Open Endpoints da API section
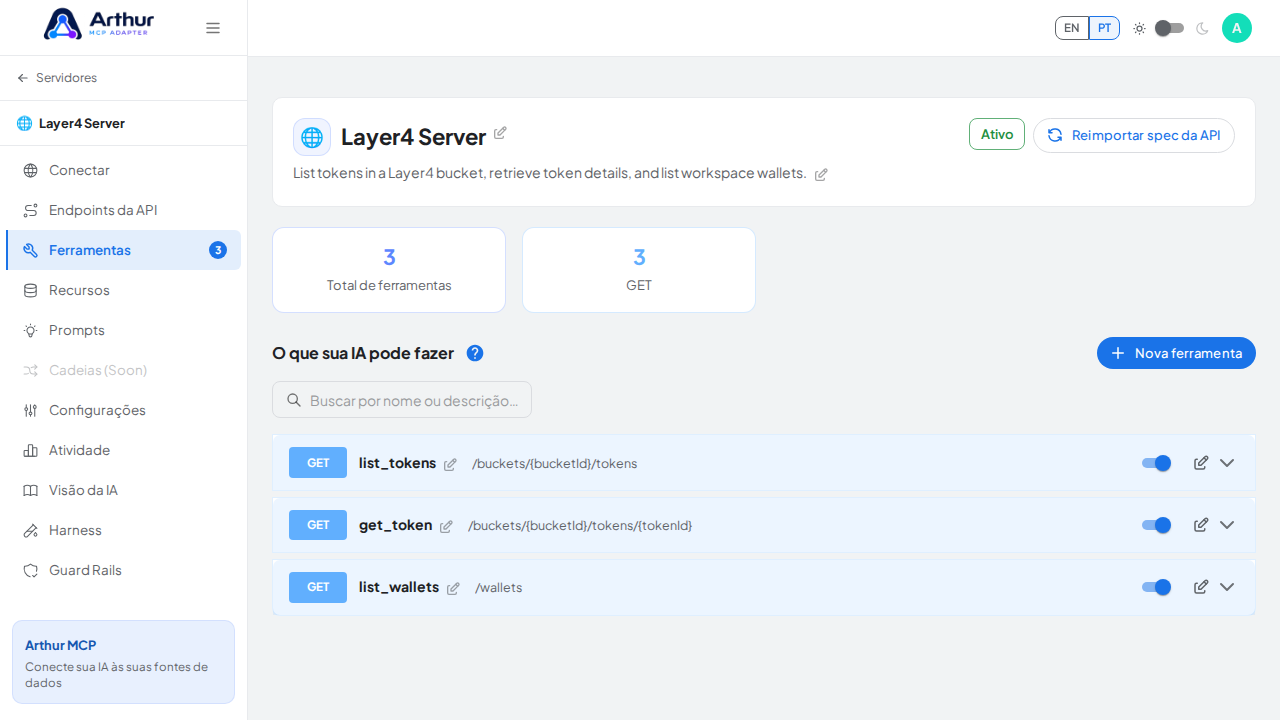1280x720 pixels. click(123, 210)
